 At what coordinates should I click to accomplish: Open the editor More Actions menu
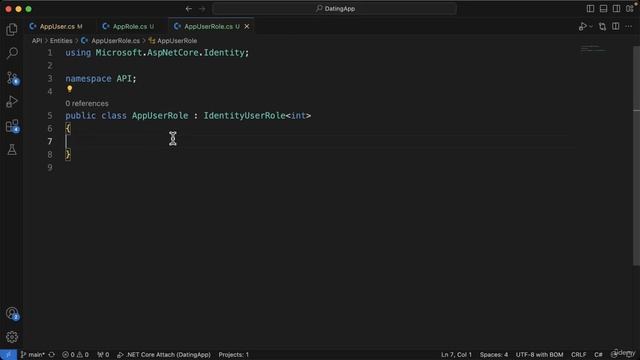[x=629, y=27]
